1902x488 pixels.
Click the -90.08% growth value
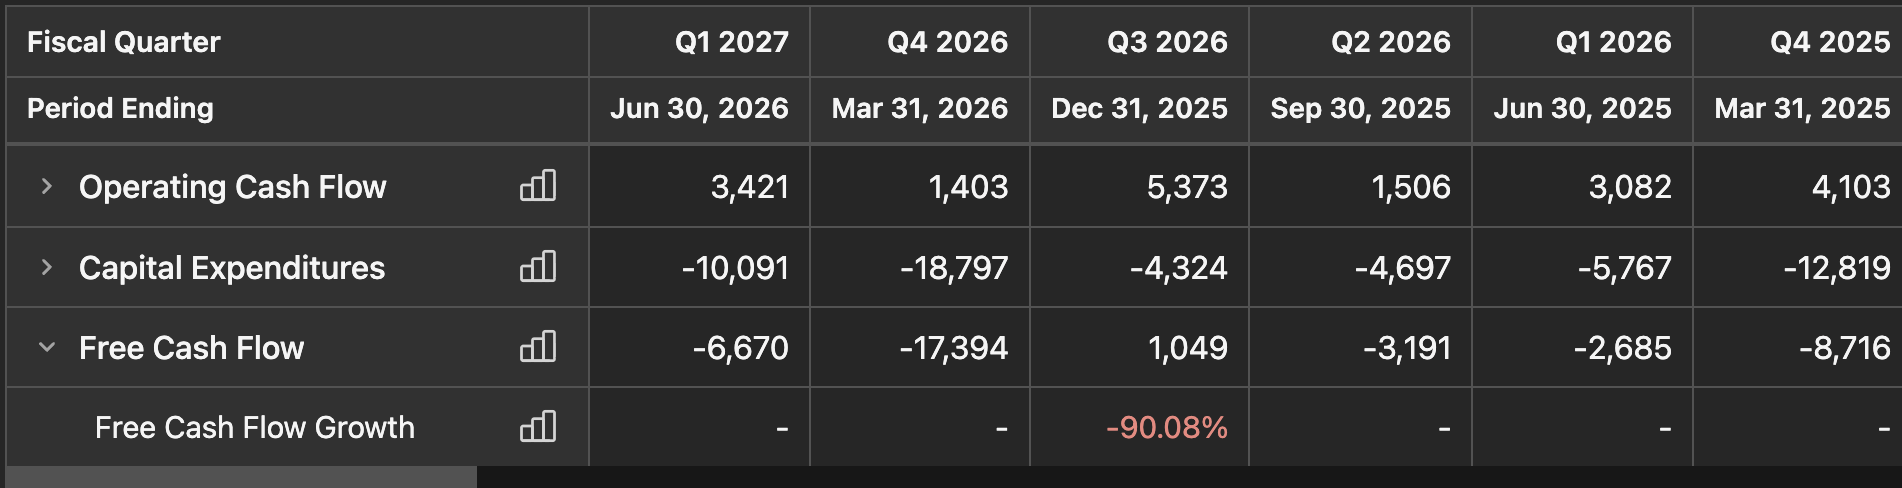[1167, 427]
